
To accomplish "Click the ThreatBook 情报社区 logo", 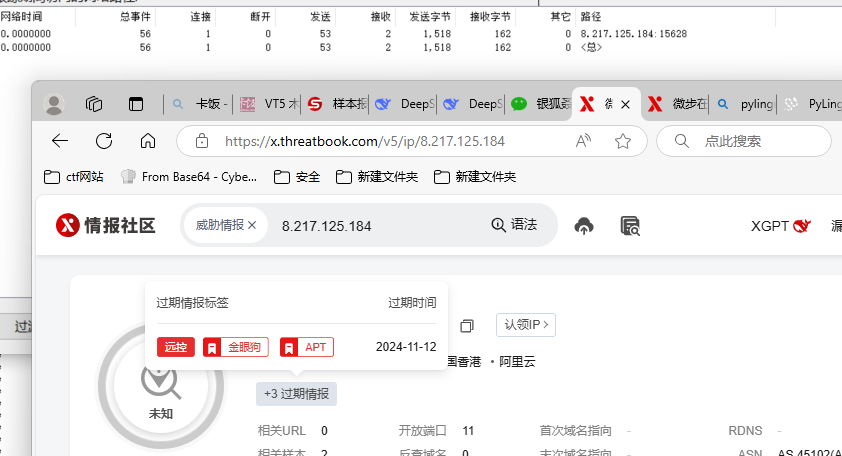I will point(105,226).
